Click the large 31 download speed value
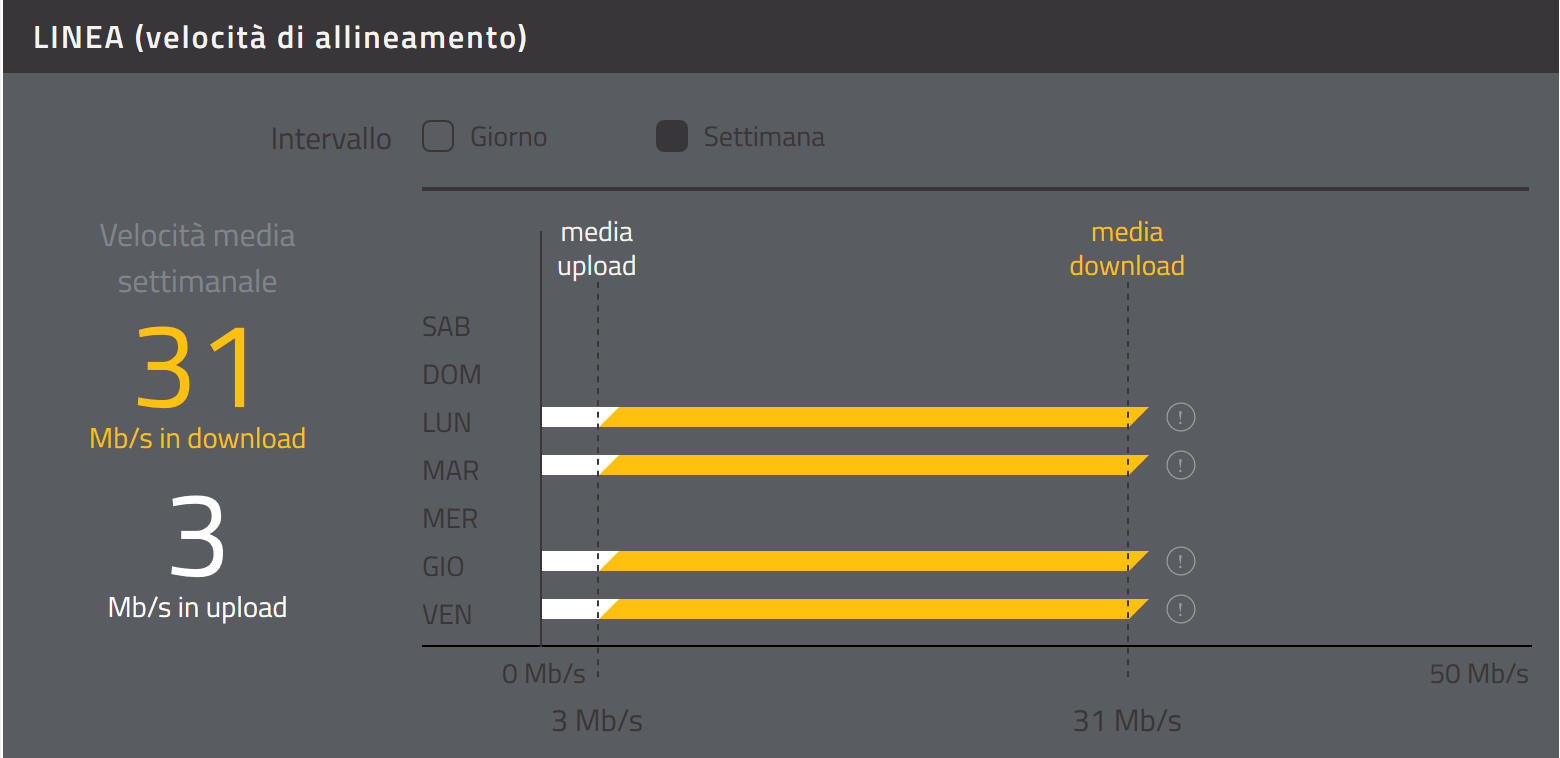 click(x=197, y=369)
